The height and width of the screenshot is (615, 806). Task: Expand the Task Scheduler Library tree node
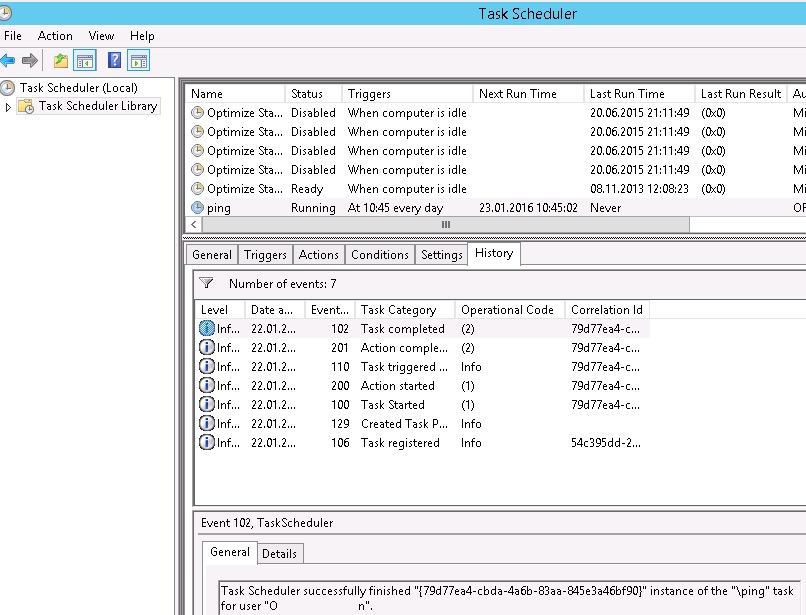tap(8, 107)
